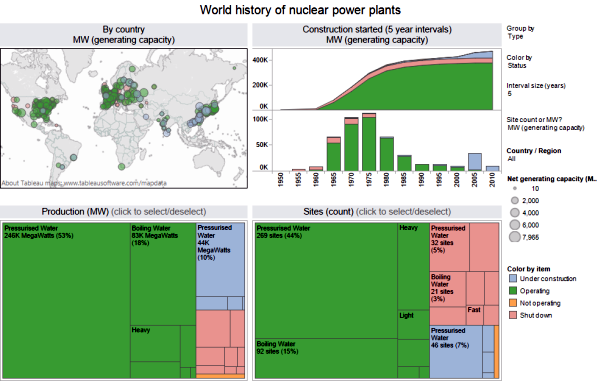Select Pressurised Water 269 sites tile
This screenshot has width=600, height=381.
326,281
